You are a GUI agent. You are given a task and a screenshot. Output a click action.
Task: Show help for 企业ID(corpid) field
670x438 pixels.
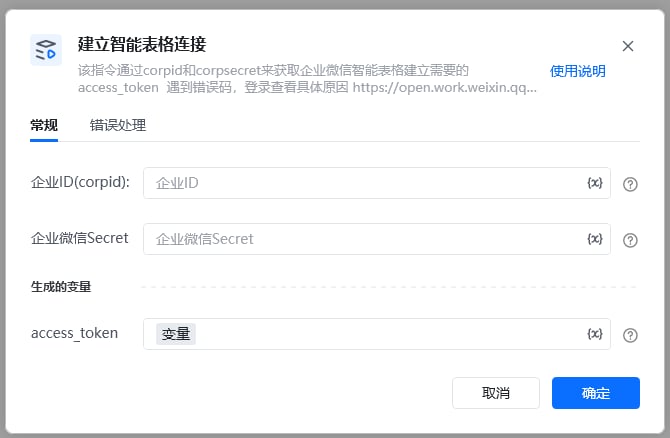pos(630,185)
